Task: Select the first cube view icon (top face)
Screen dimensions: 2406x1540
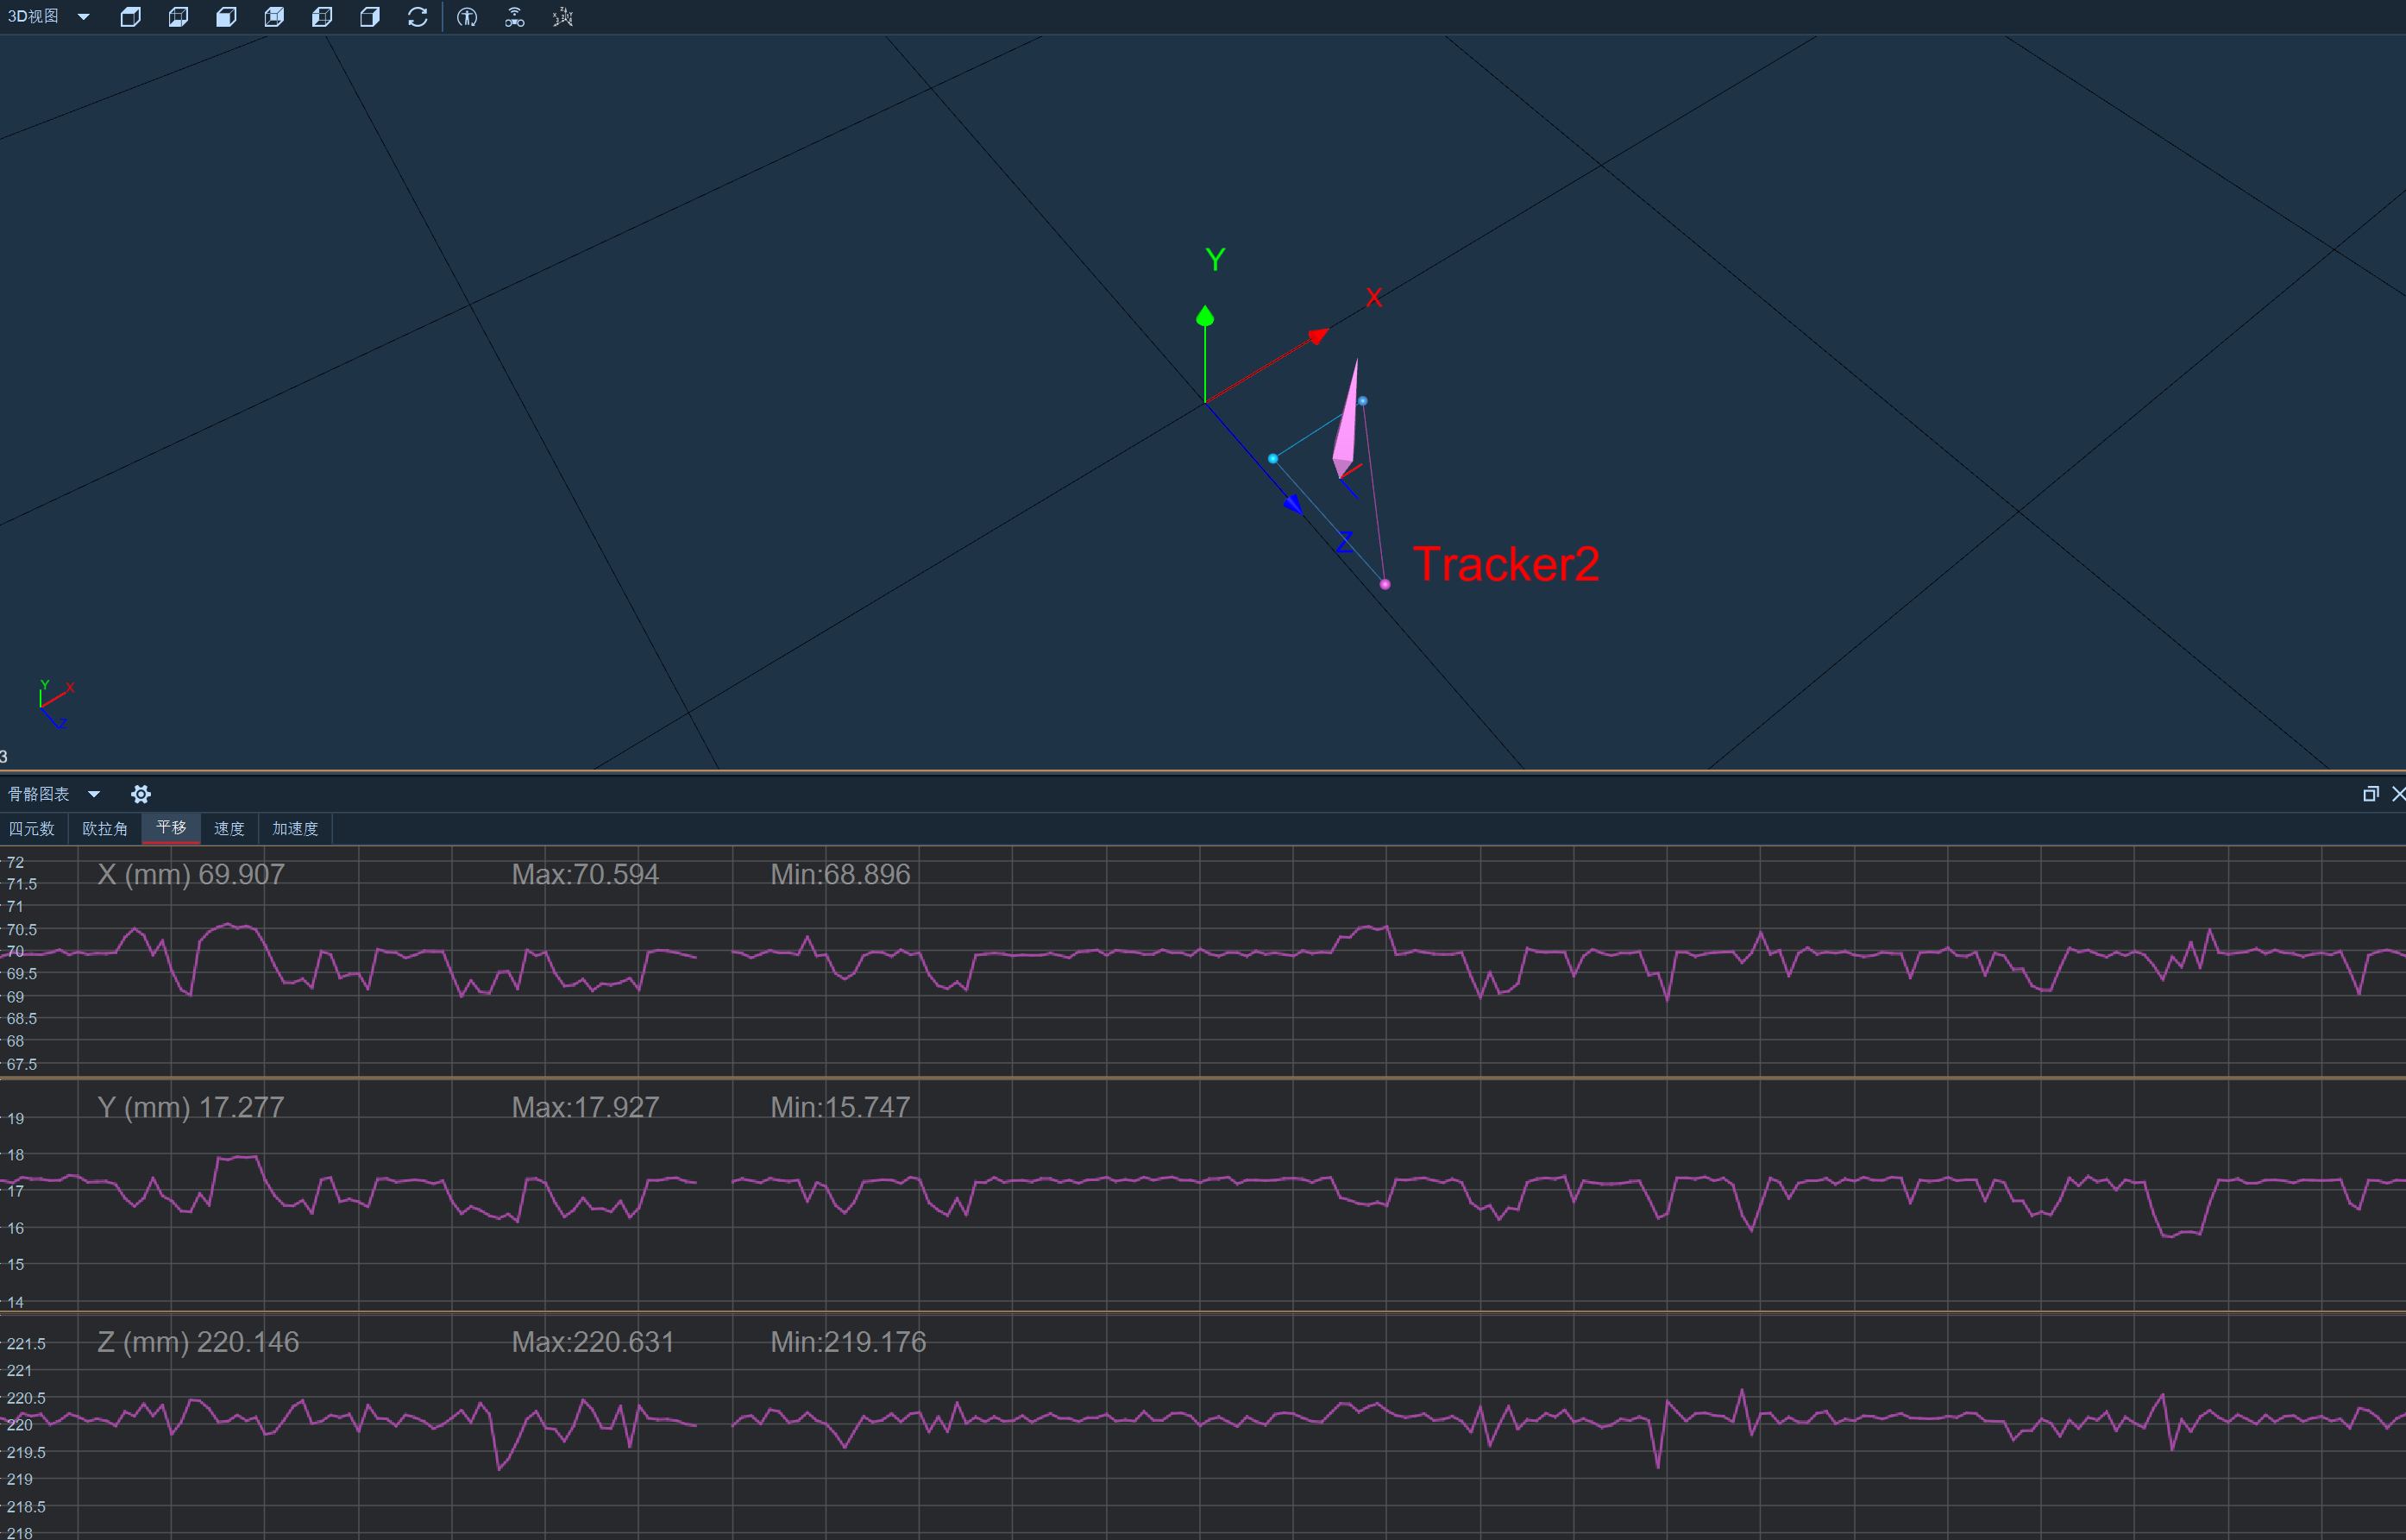Action: coord(130,17)
